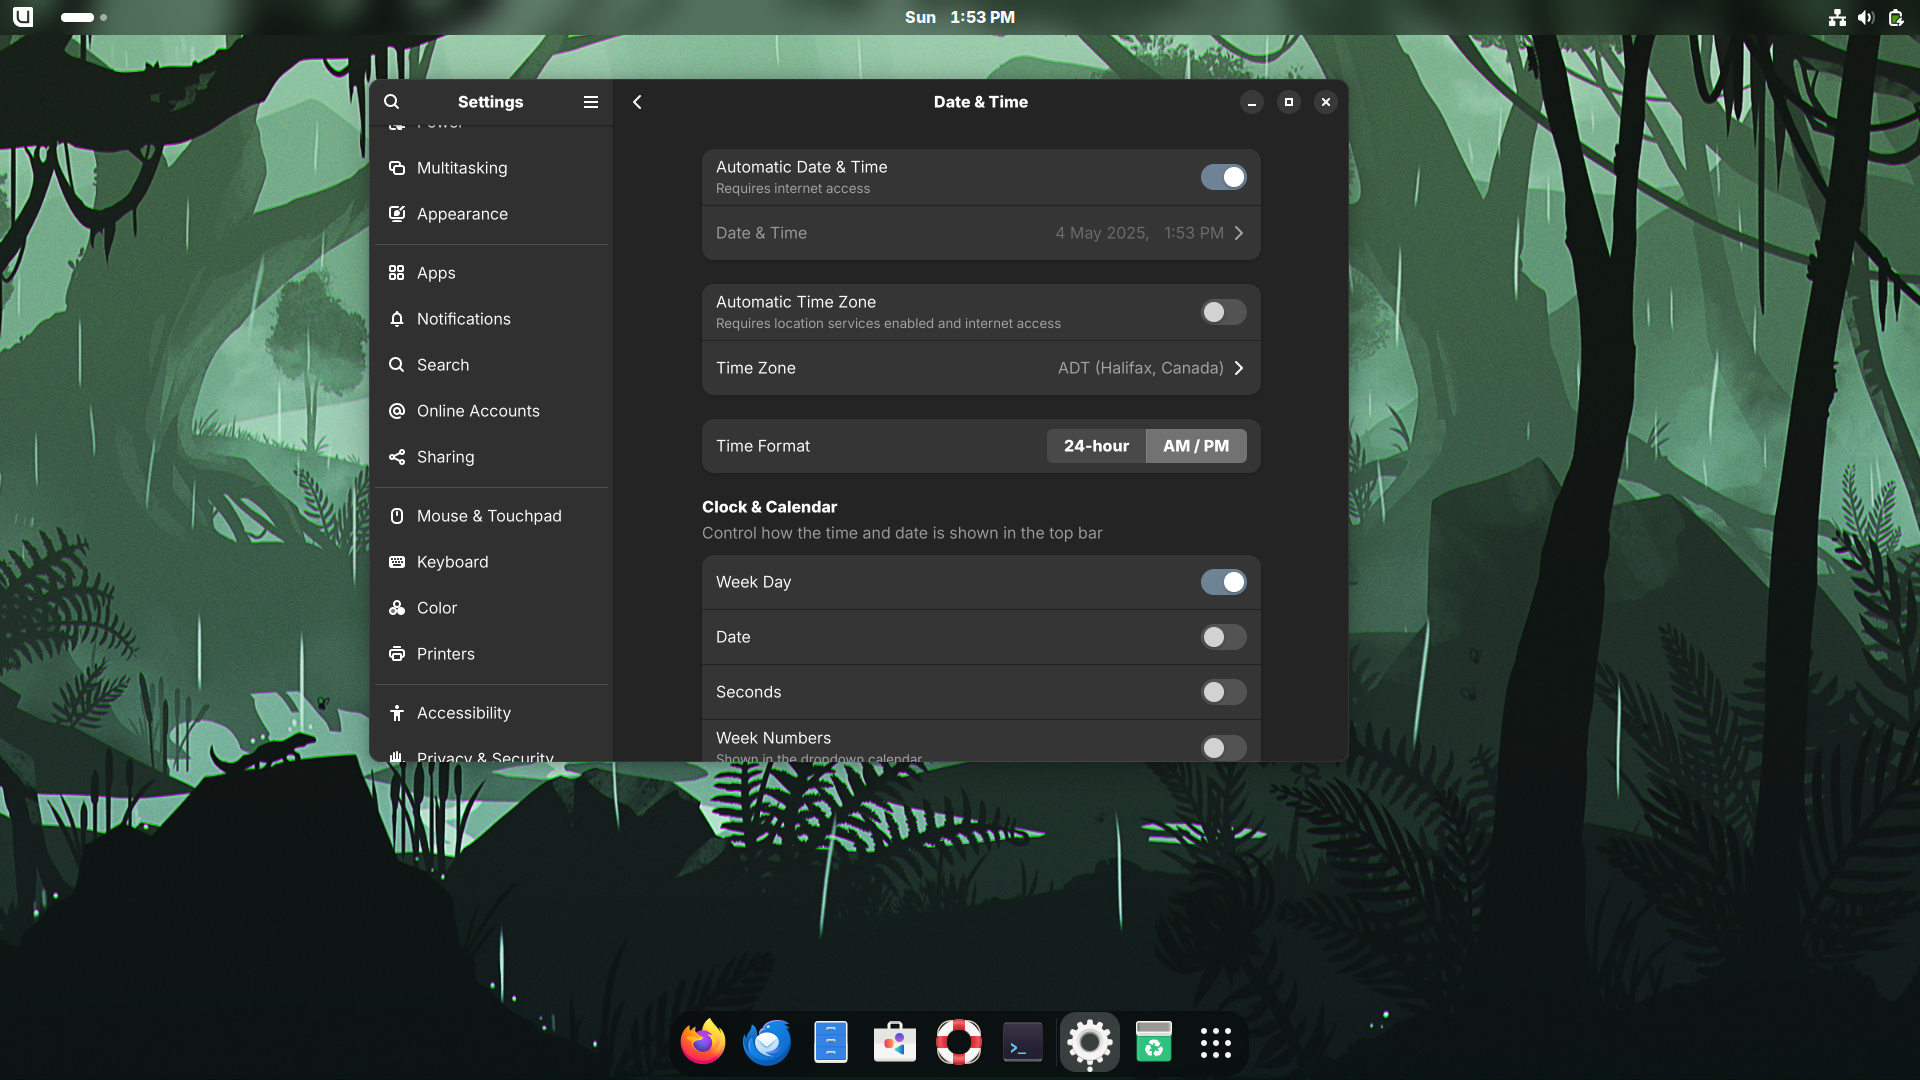Open Multitasking settings panel

[491, 168]
